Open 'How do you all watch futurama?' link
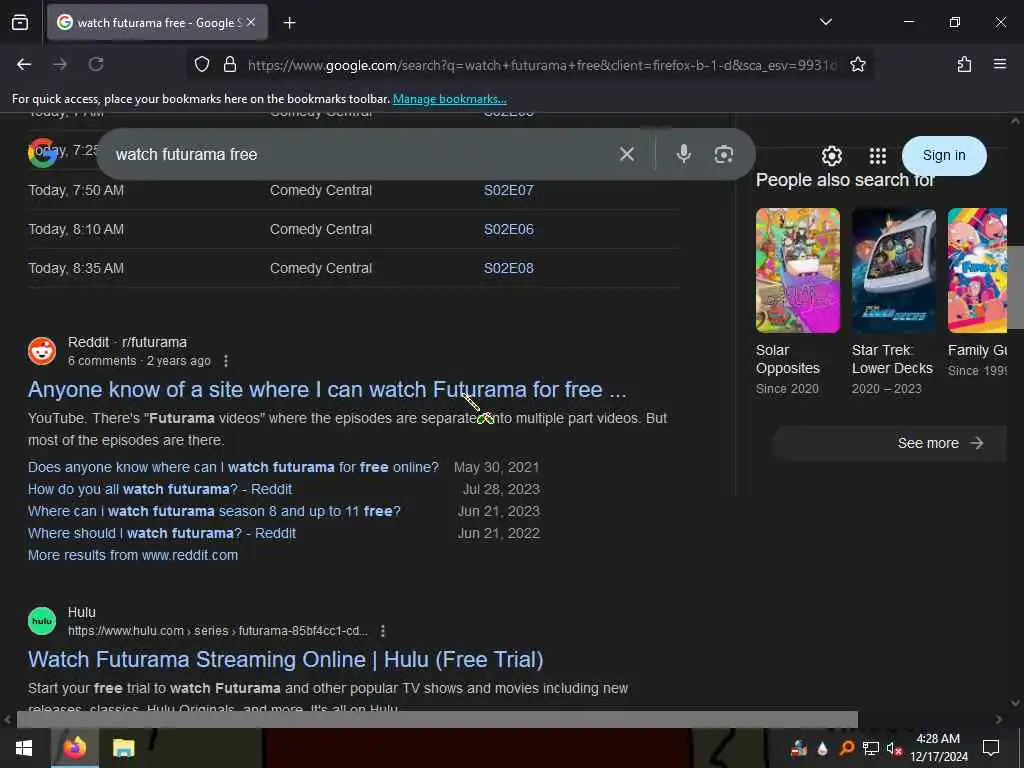The image size is (1024, 768). (x=160, y=489)
